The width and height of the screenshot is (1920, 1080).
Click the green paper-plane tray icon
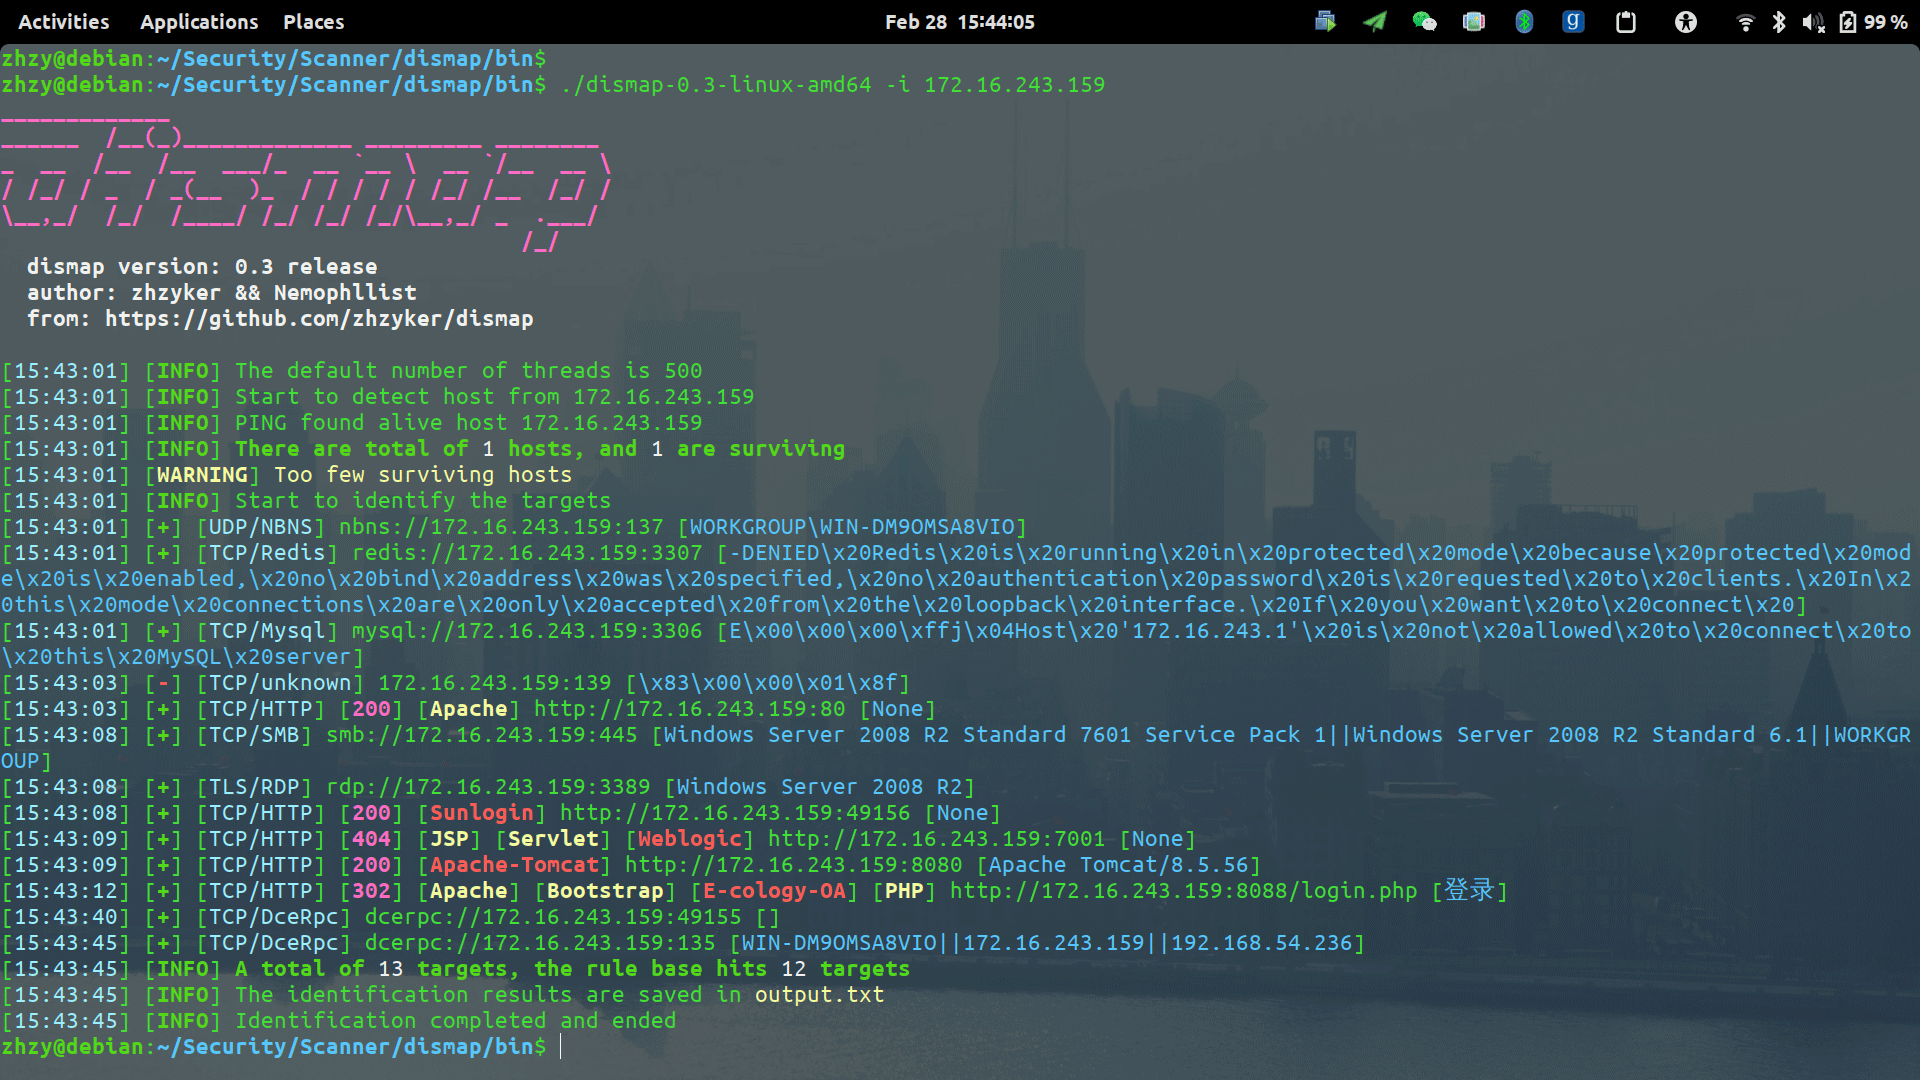coord(1375,21)
